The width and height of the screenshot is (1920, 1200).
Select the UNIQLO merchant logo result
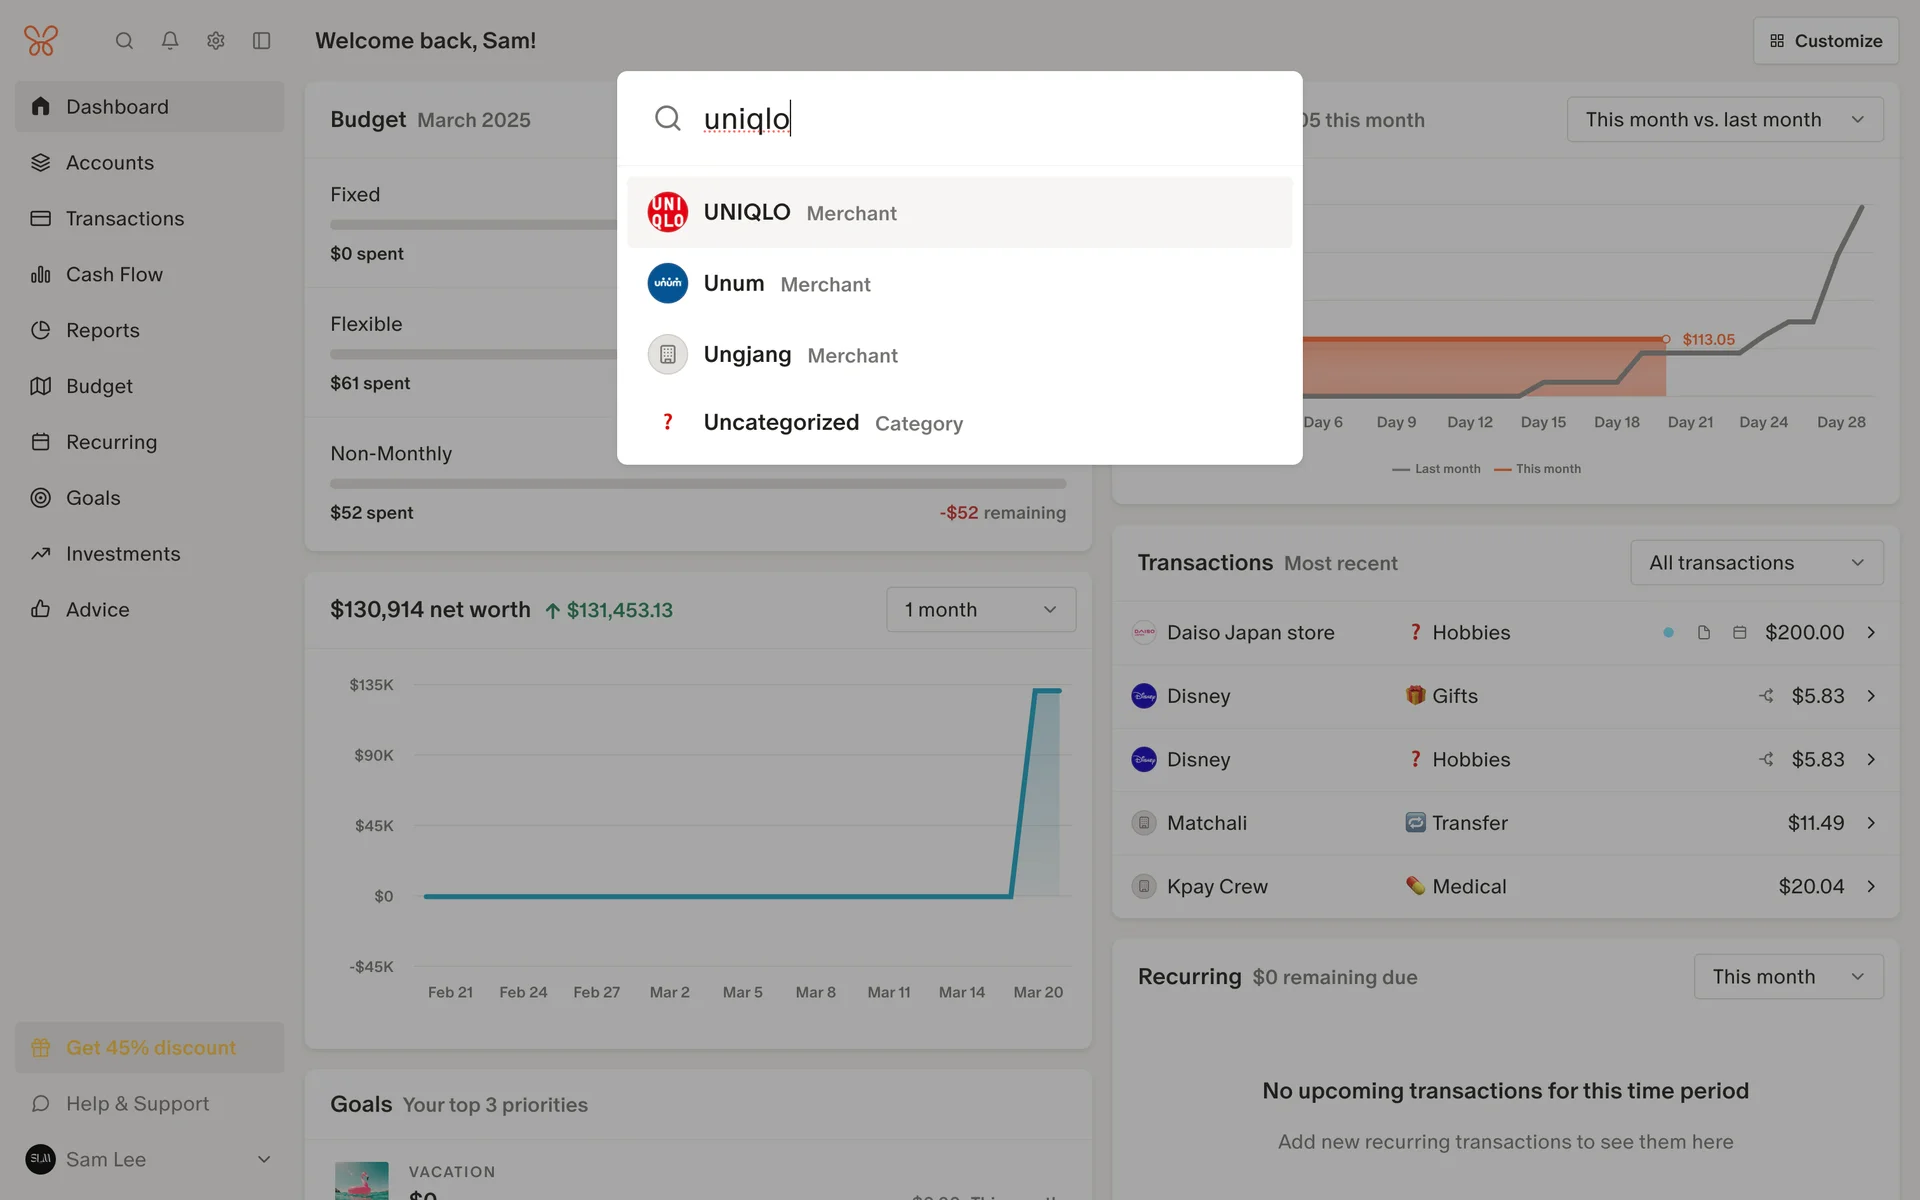click(667, 212)
